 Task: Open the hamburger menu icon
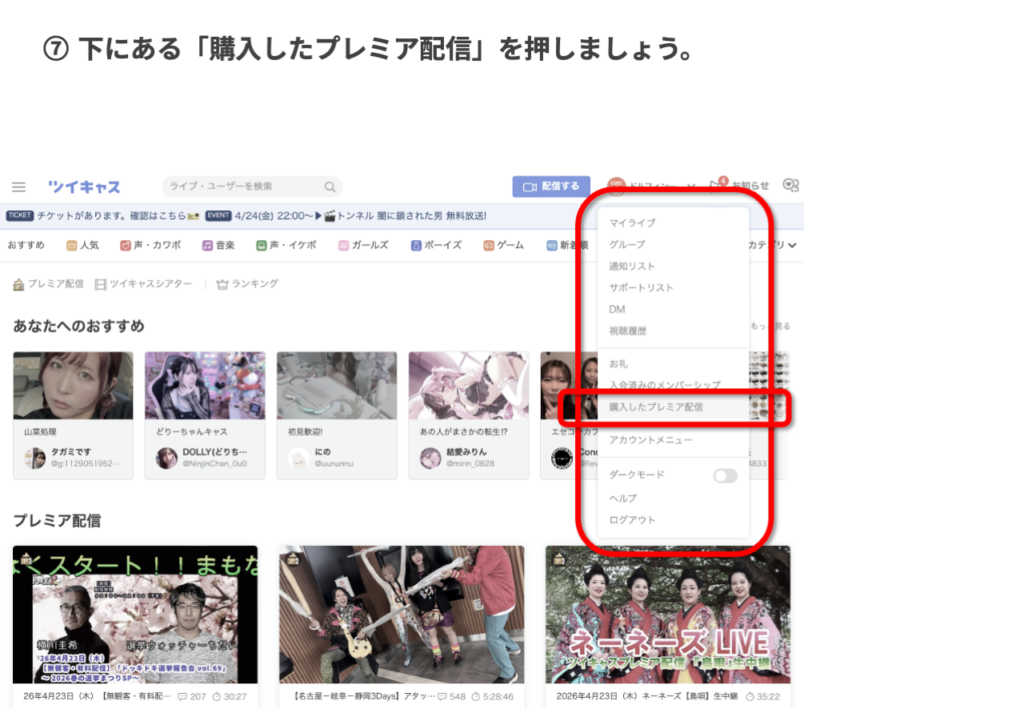click(19, 187)
